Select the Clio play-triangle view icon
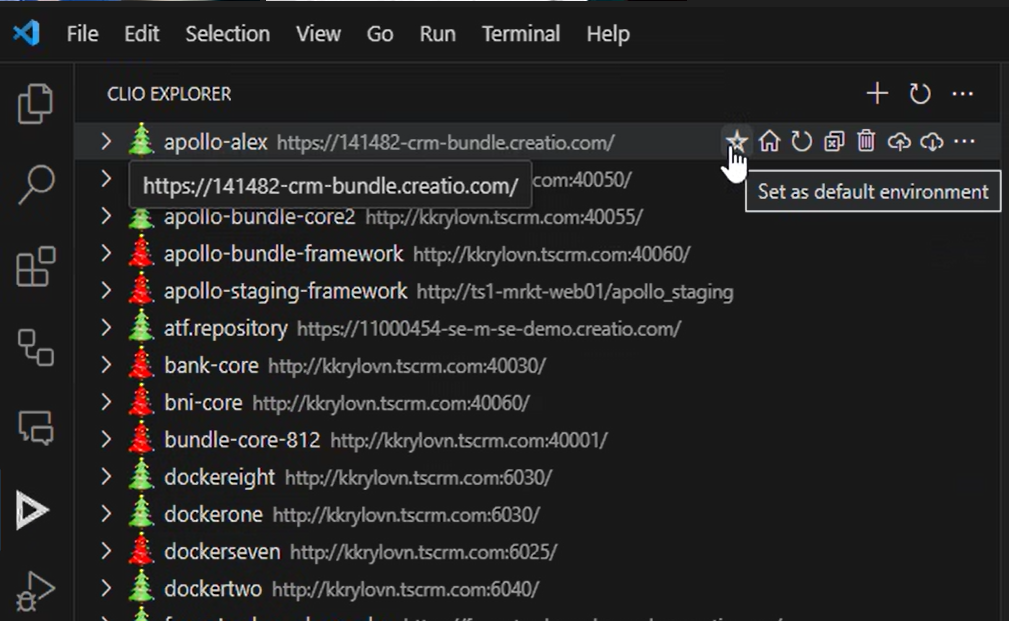 [x=32, y=510]
